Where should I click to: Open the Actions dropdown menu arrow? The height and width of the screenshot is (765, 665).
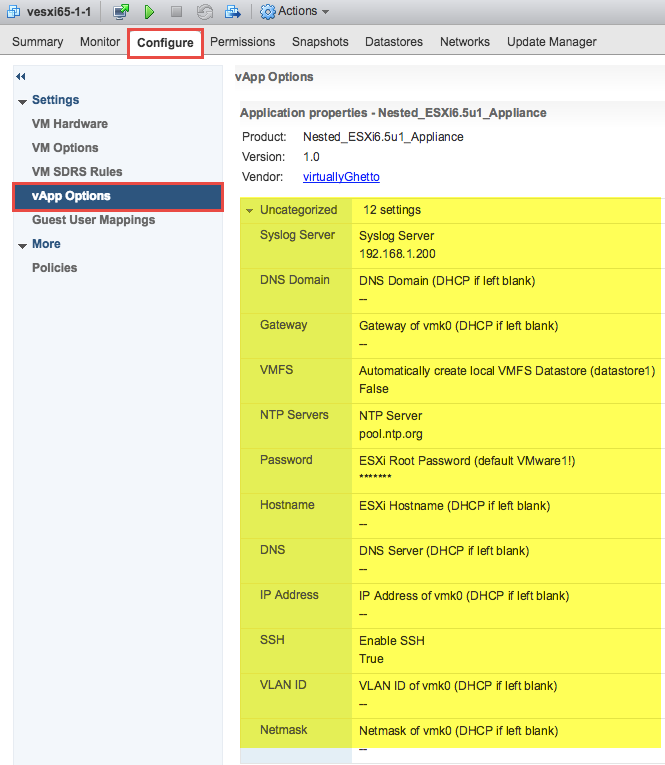(x=325, y=12)
